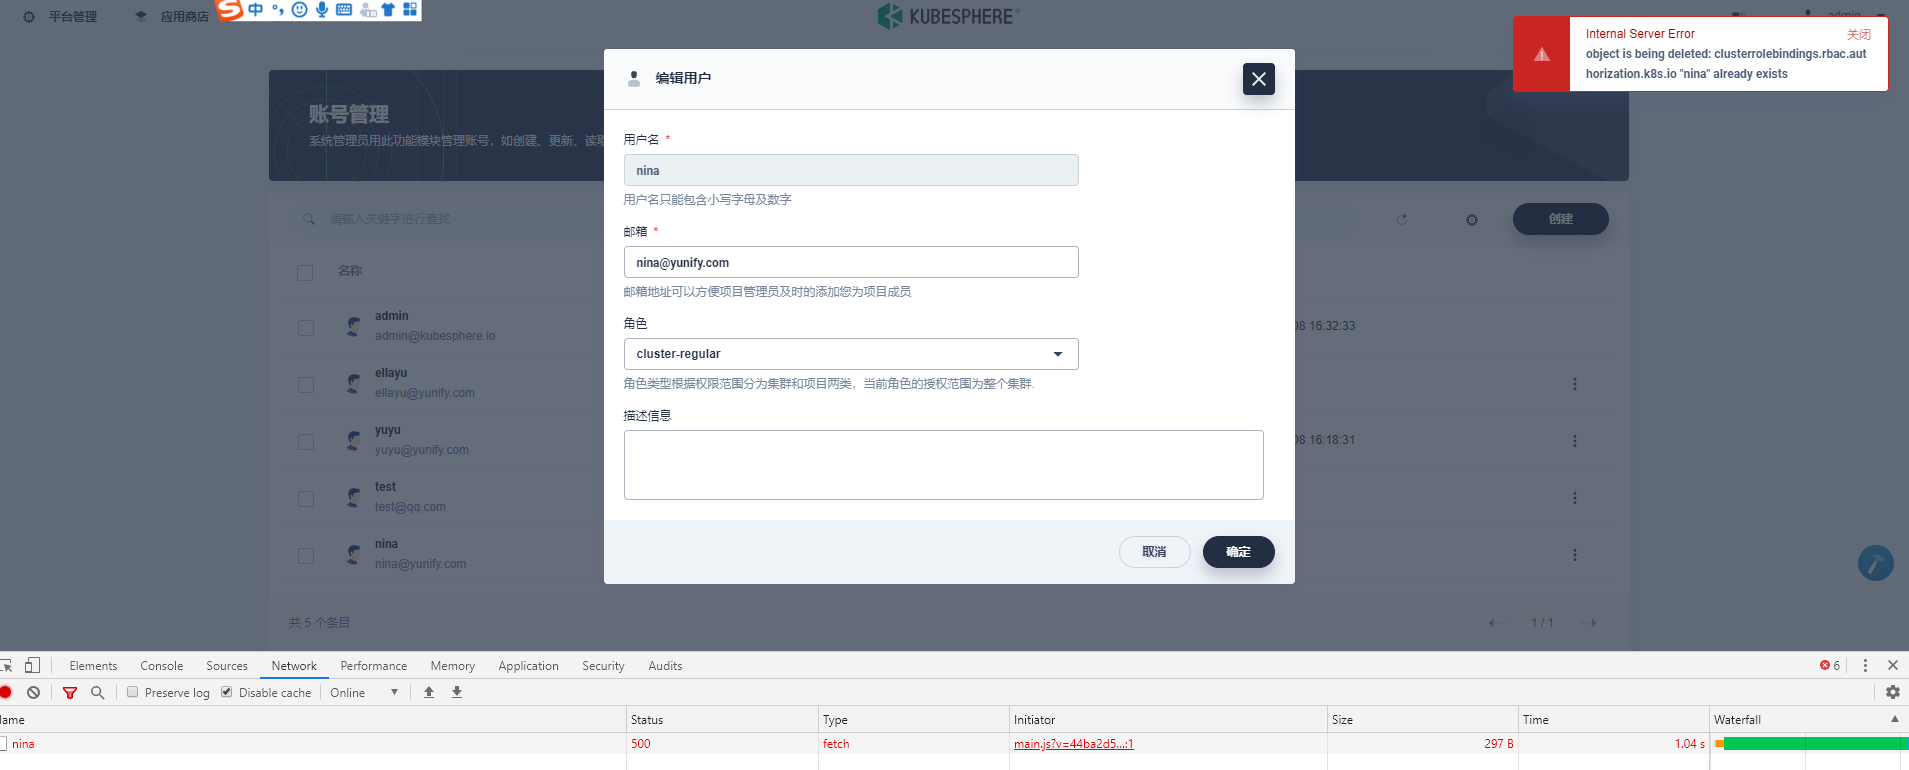1909x770 pixels.
Task: Open the Online throttling dropdown
Action: click(x=365, y=692)
